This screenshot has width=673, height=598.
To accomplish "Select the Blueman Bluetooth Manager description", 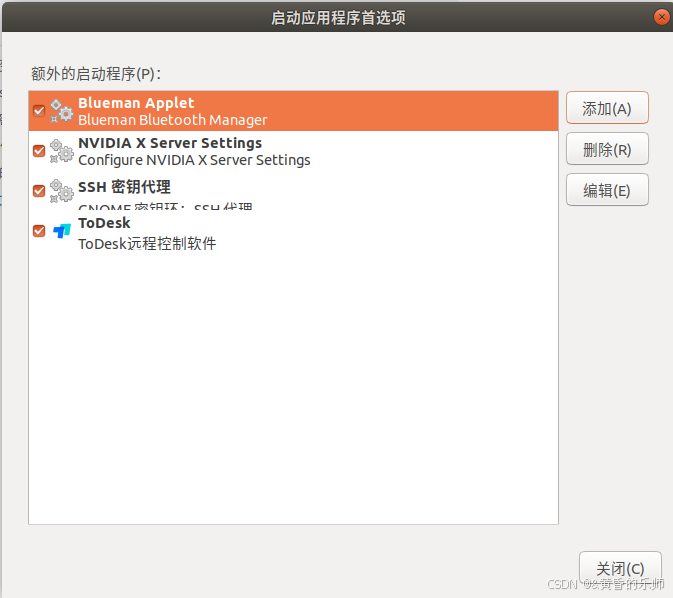I will [173, 120].
